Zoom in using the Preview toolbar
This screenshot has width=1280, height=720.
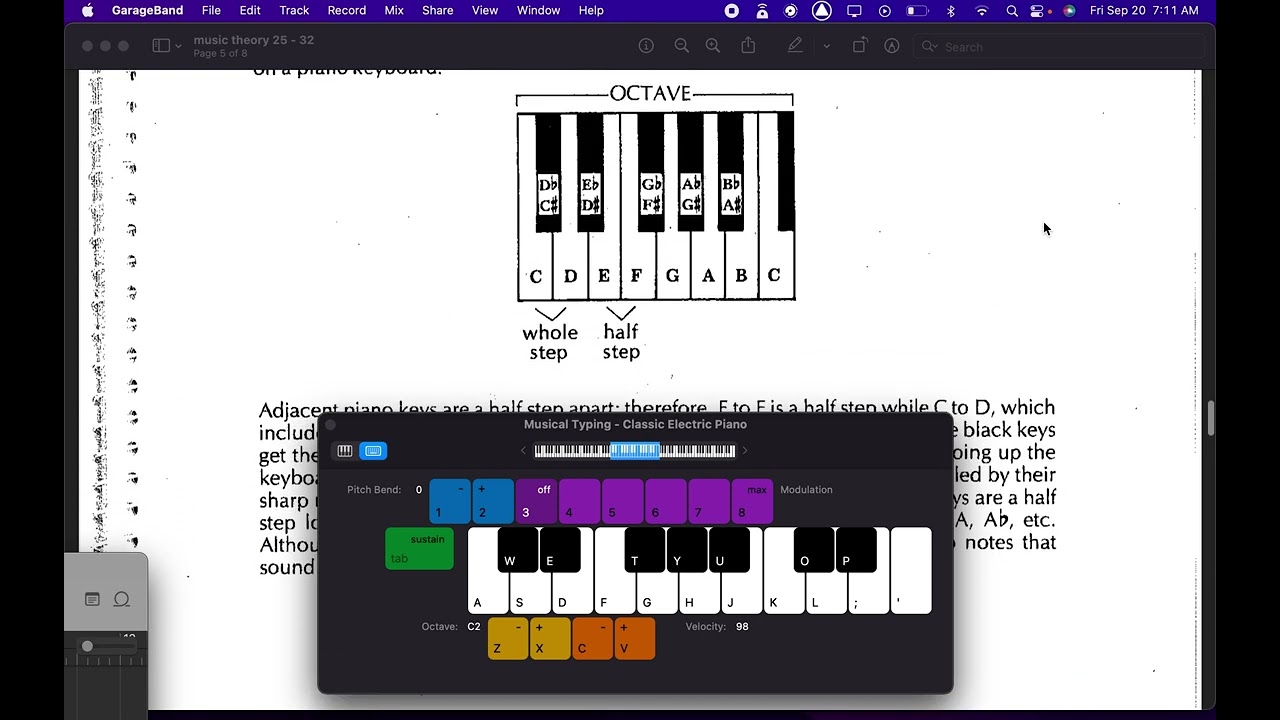point(713,46)
